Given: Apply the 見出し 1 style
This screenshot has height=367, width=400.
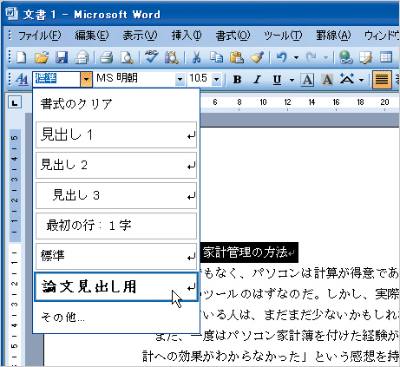Looking at the screenshot, I should pos(116,135).
